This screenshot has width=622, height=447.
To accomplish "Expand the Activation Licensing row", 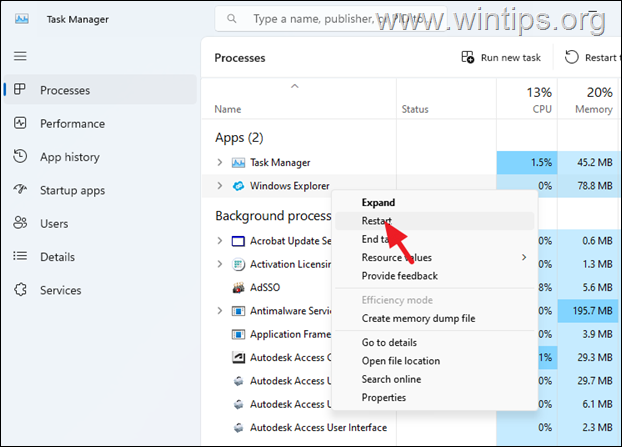I will click(220, 264).
